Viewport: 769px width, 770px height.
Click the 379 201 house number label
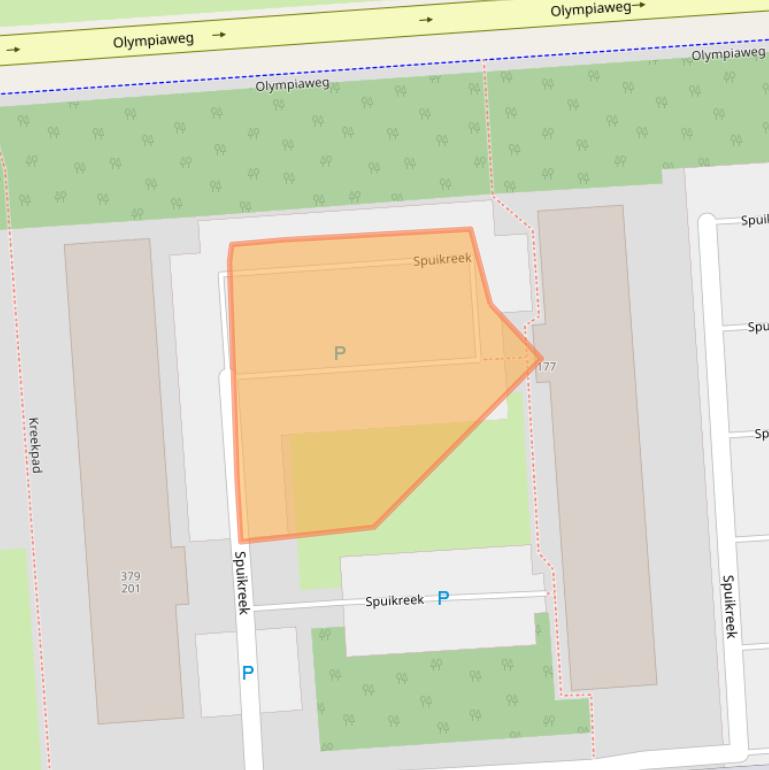130,582
